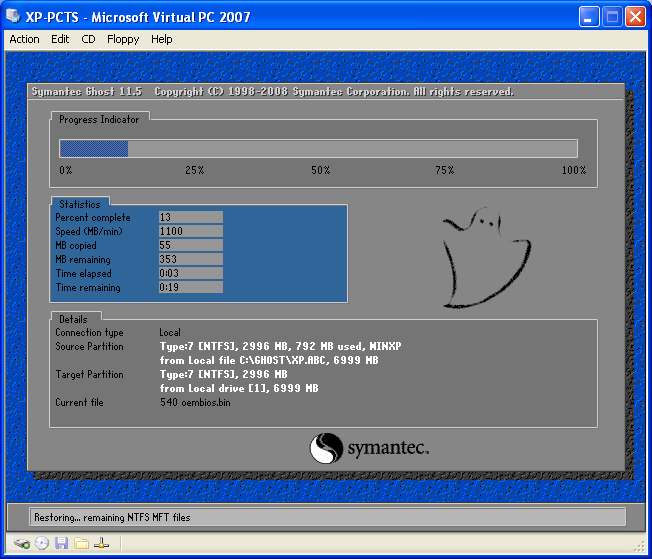Click the 'MB copied' label

tap(76, 245)
